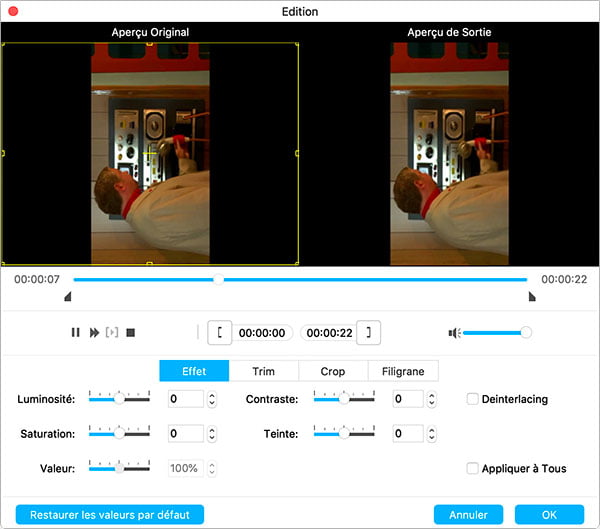Screen dimensions: 600x529
Task: Pause the video playback
Action: (x=75, y=332)
